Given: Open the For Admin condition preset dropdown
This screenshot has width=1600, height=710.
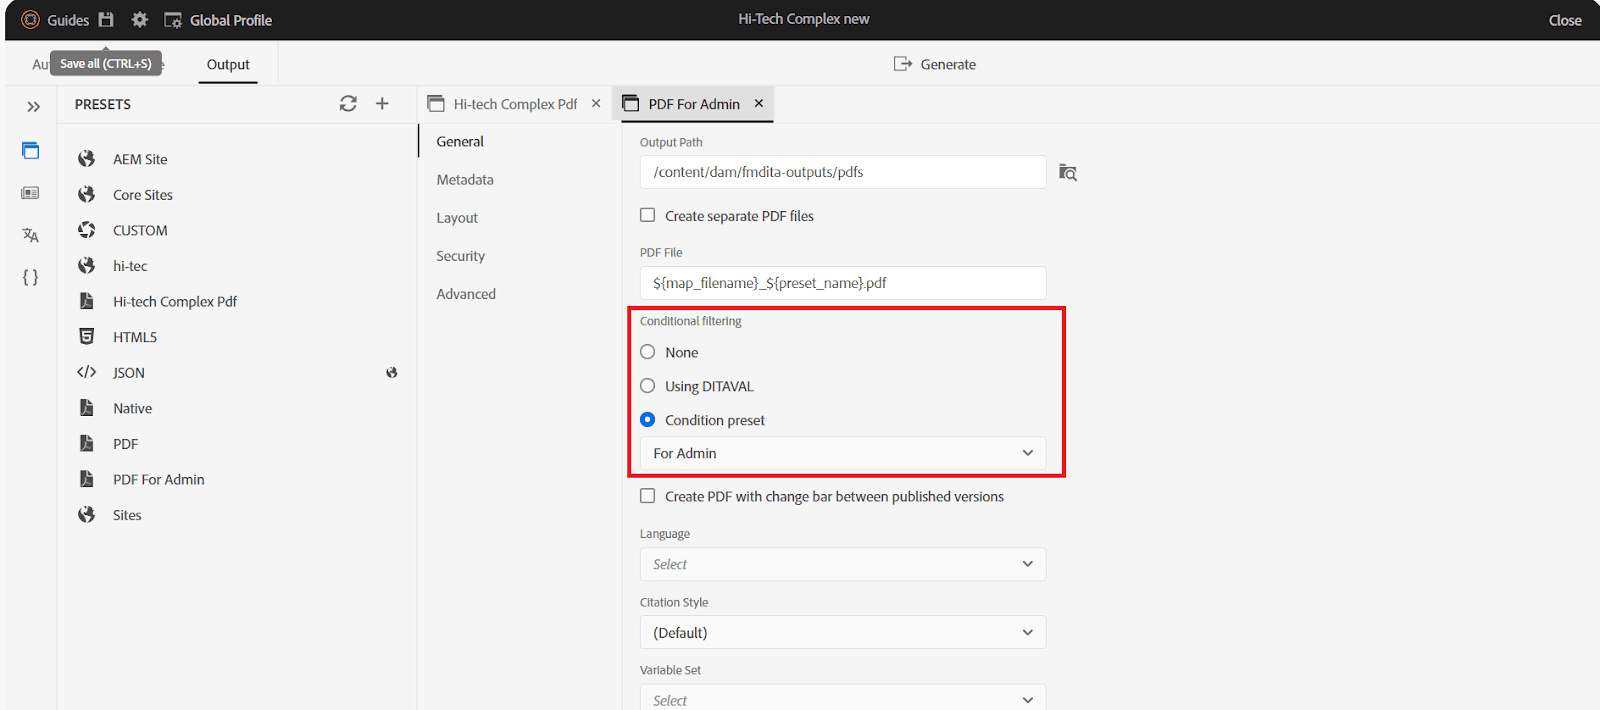Looking at the screenshot, I should click(842, 454).
